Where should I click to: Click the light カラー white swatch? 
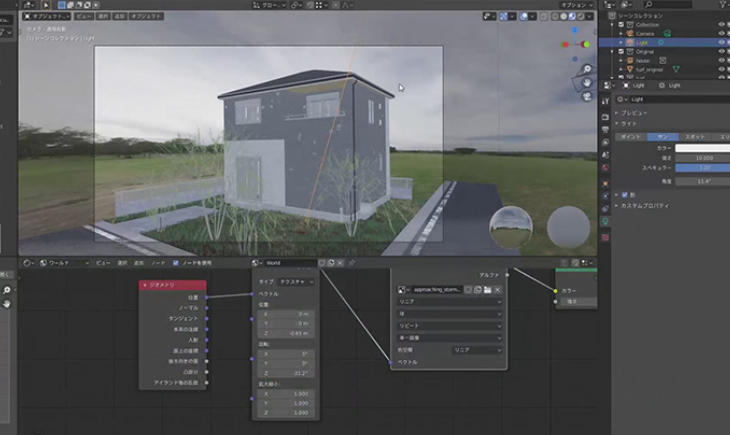pos(702,147)
